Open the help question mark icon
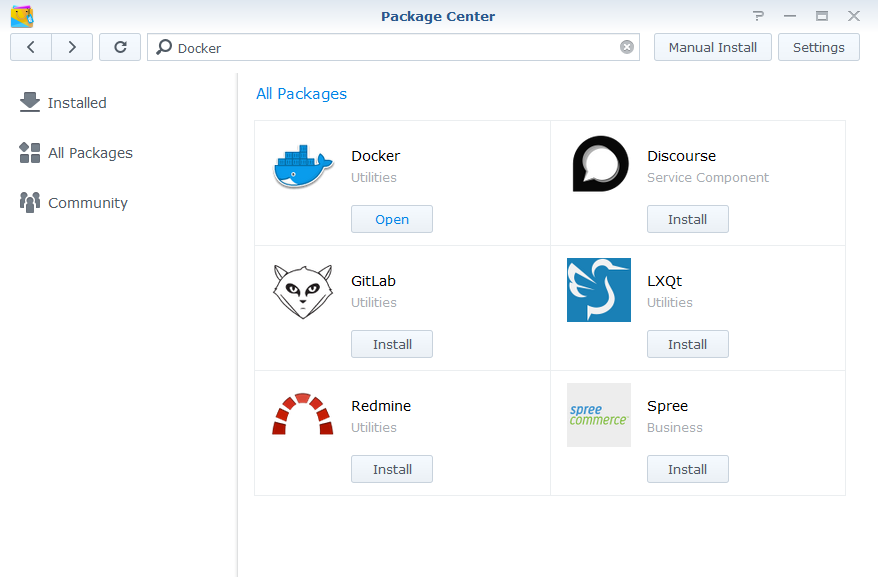The image size is (878, 577). [x=758, y=16]
